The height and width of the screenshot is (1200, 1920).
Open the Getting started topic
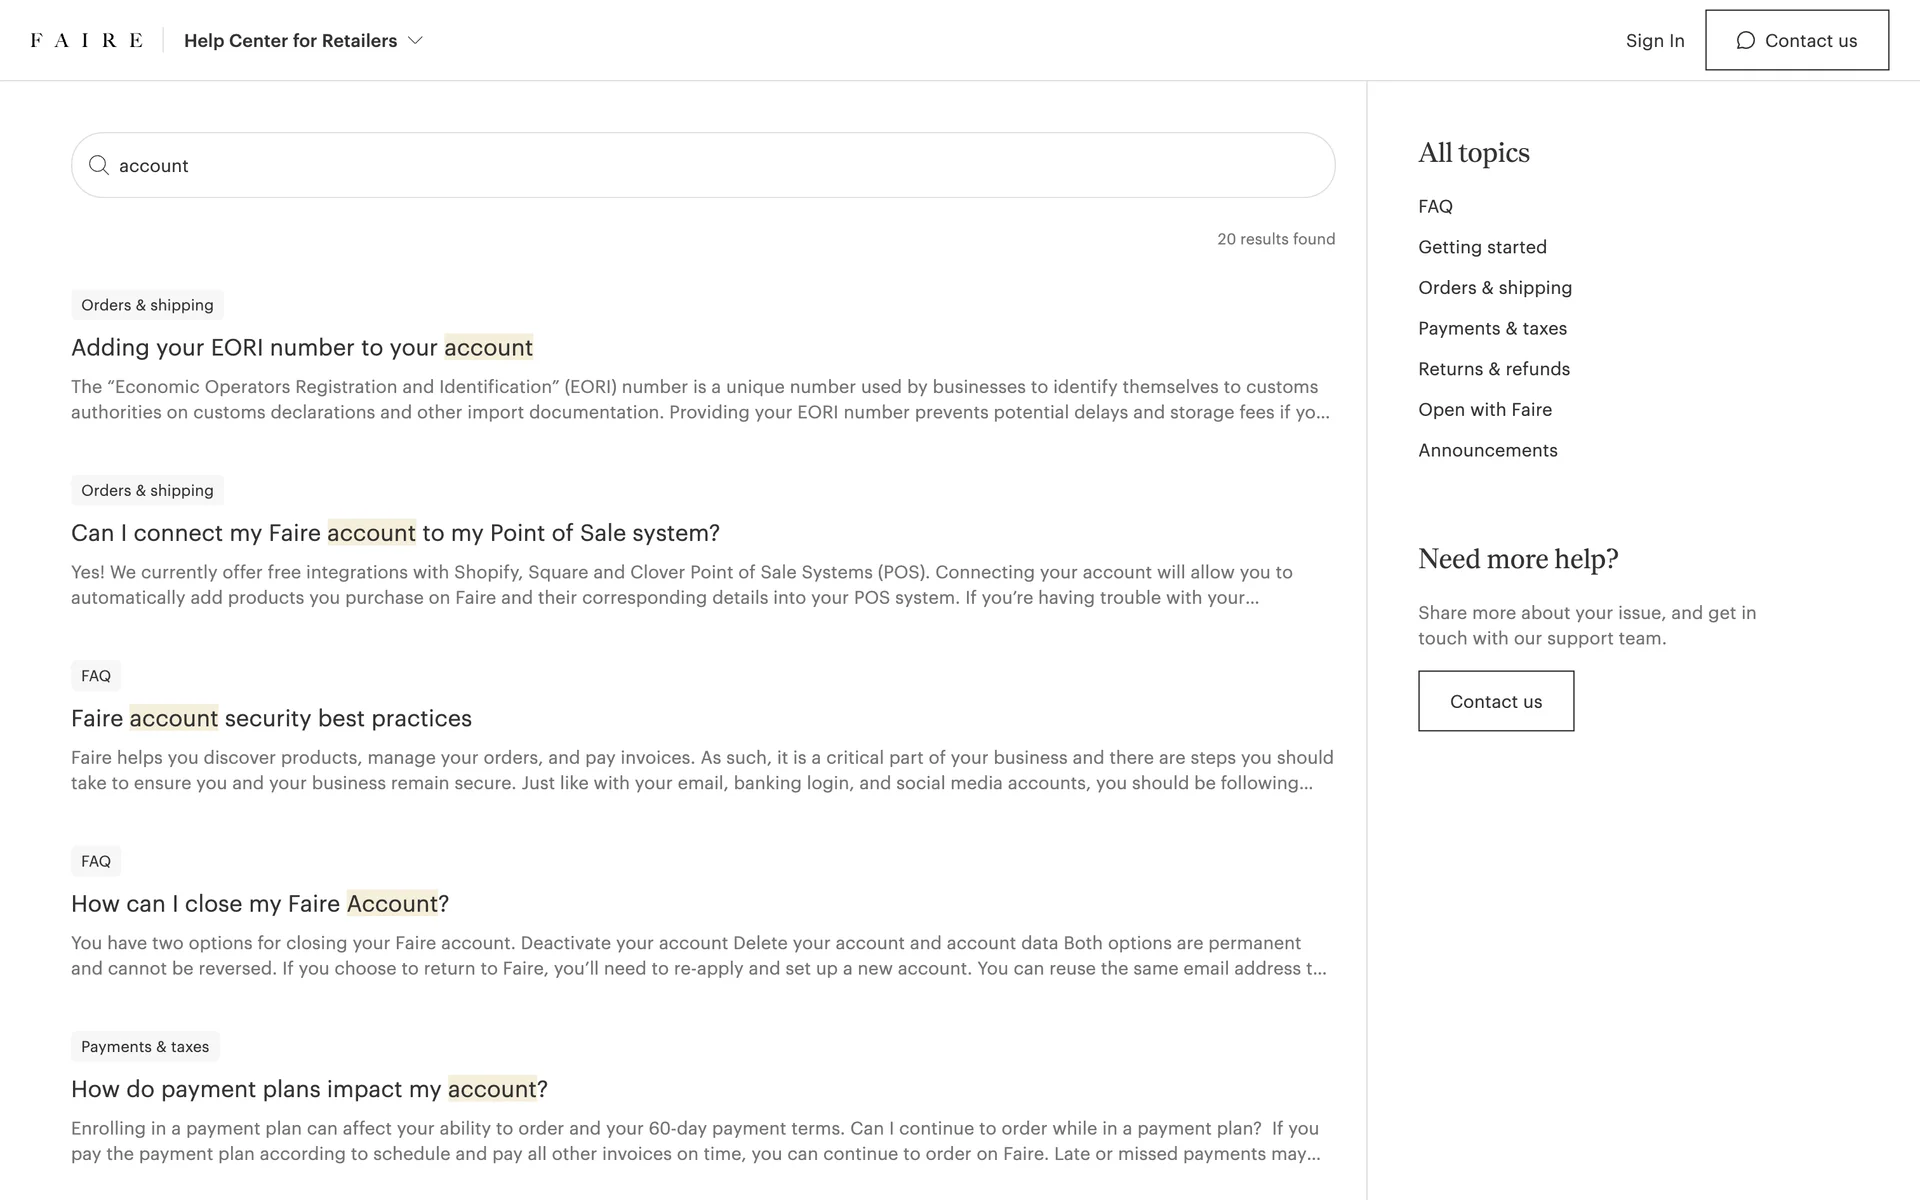tap(1481, 247)
